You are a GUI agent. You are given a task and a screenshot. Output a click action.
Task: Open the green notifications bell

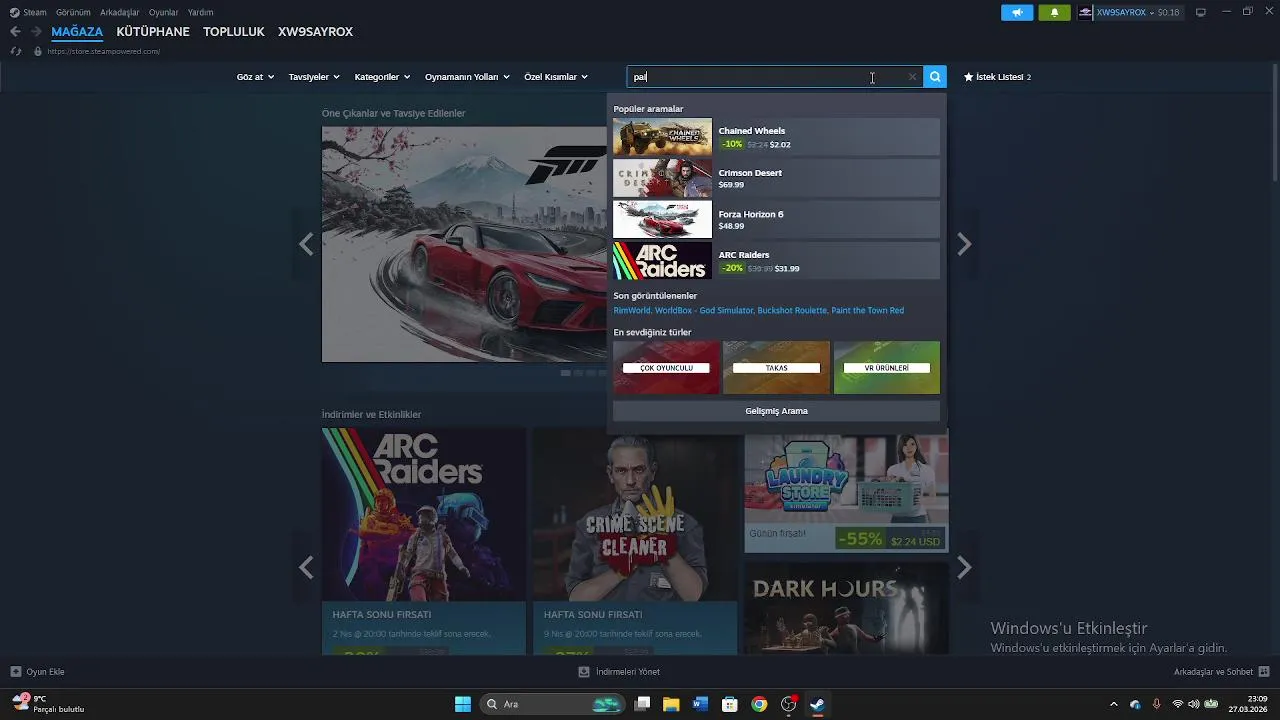pos(1054,13)
